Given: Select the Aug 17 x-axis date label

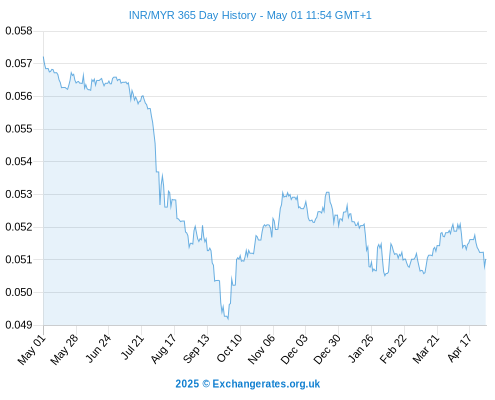Looking at the screenshot, I should tap(163, 349).
